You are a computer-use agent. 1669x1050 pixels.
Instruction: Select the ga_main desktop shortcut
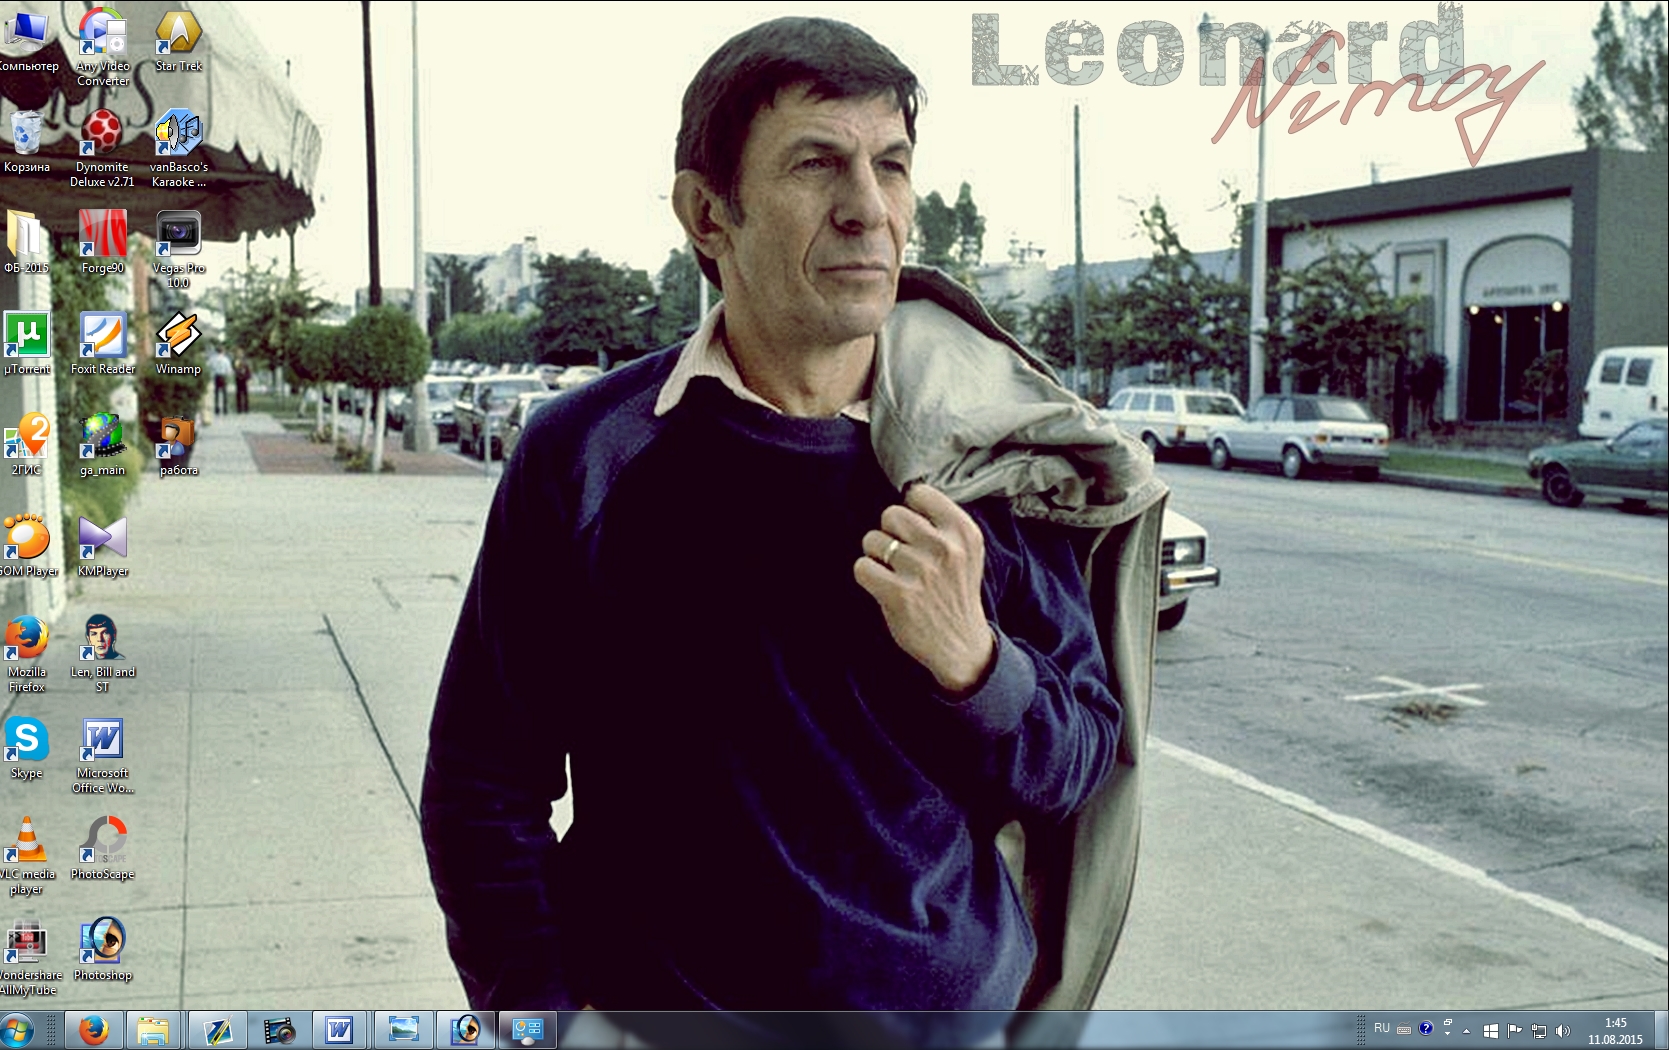(103, 445)
